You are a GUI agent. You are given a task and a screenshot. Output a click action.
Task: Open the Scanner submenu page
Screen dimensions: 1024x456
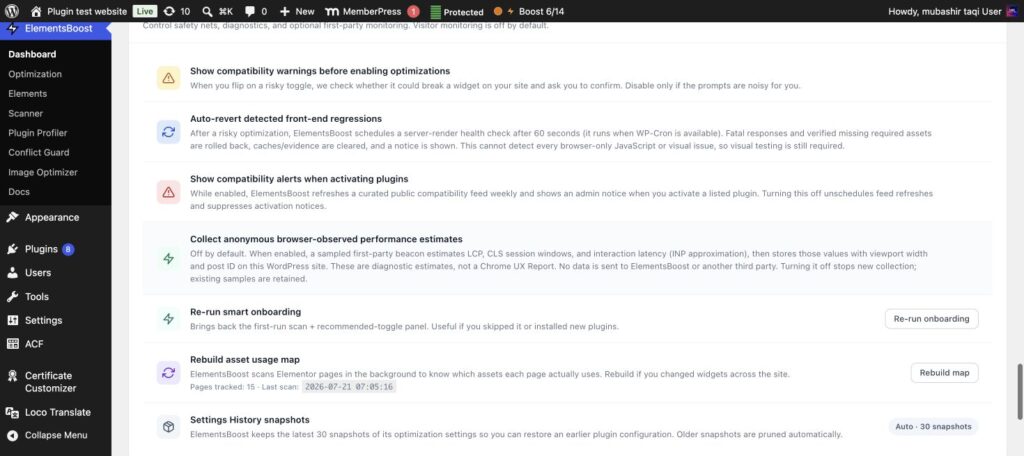[25, 113]
